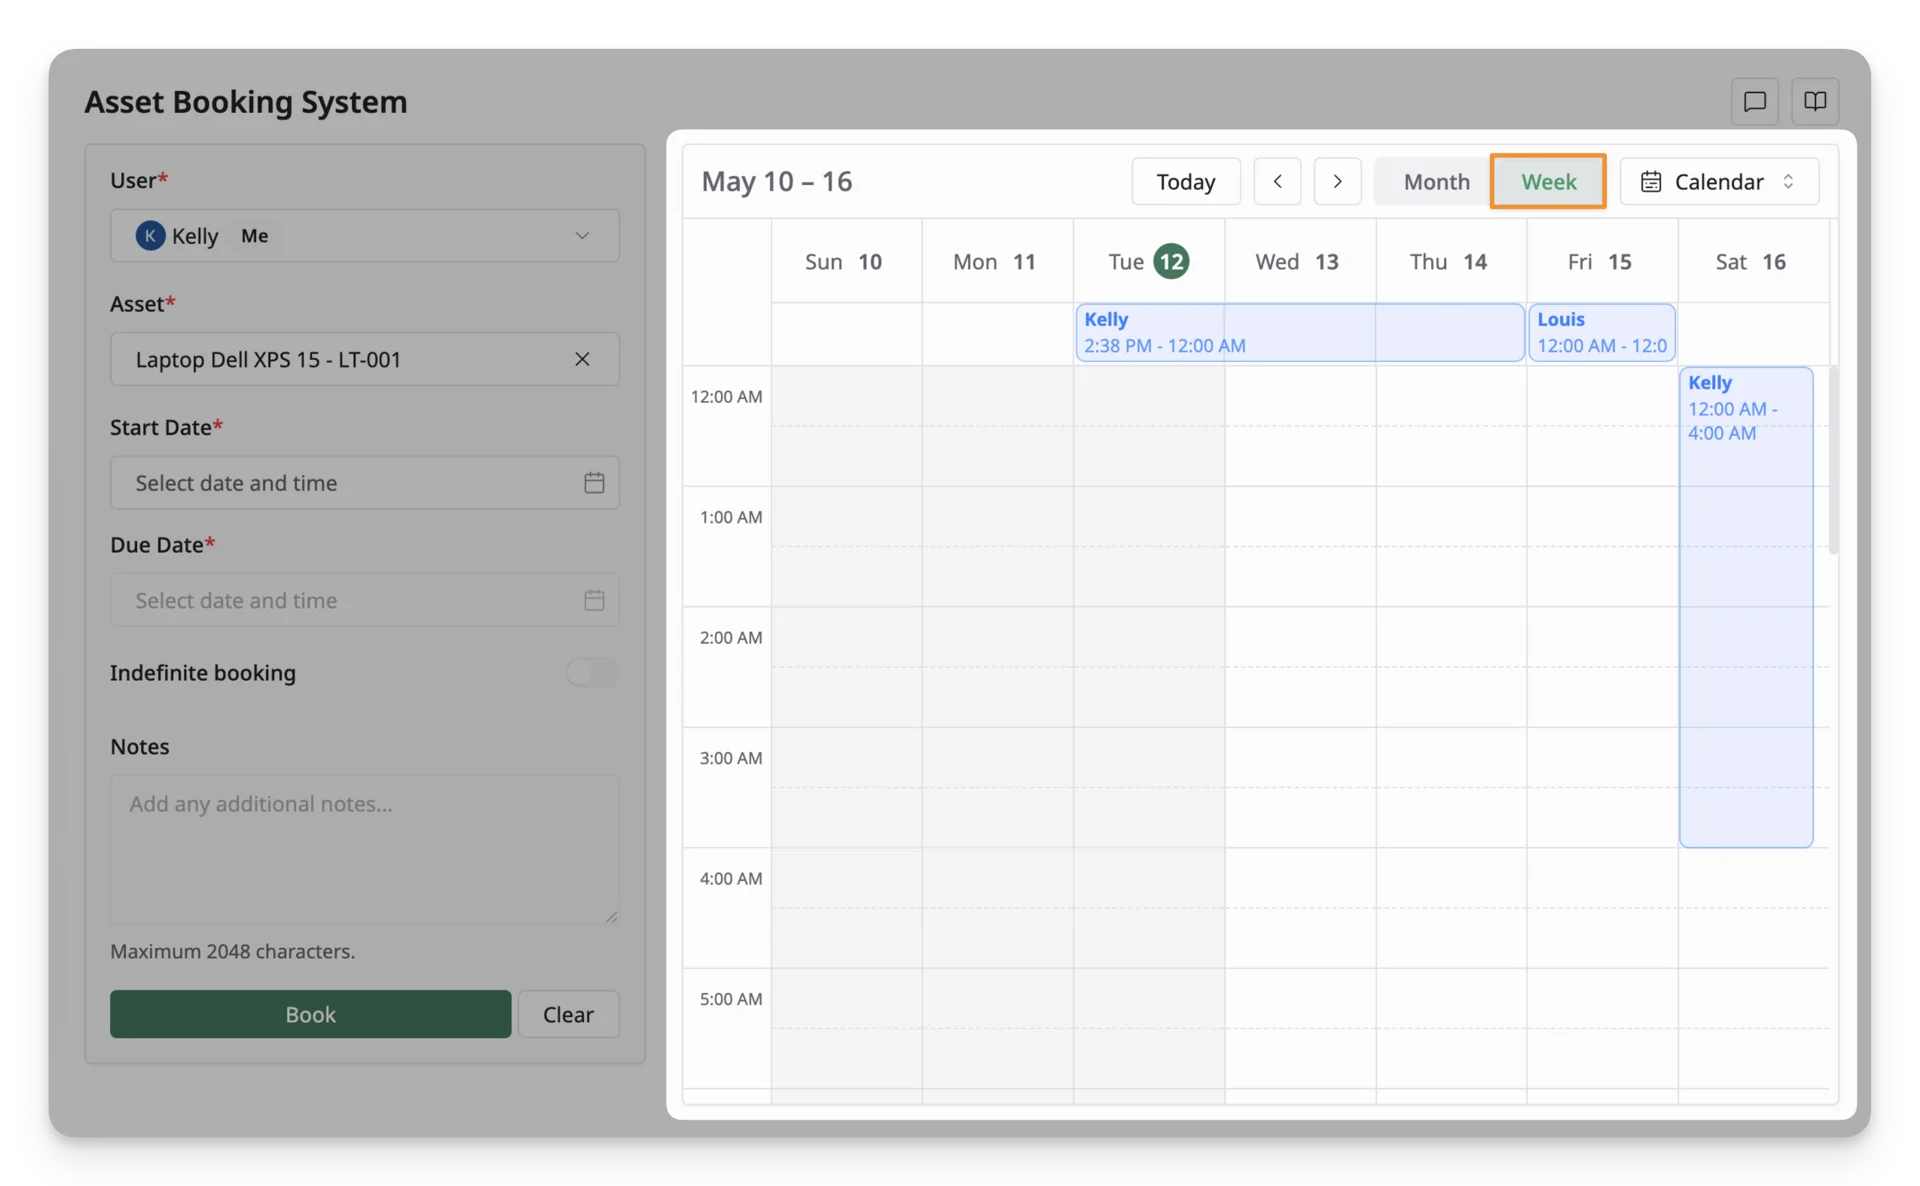Expand the User dropdown chevron

tap(582, 236)
